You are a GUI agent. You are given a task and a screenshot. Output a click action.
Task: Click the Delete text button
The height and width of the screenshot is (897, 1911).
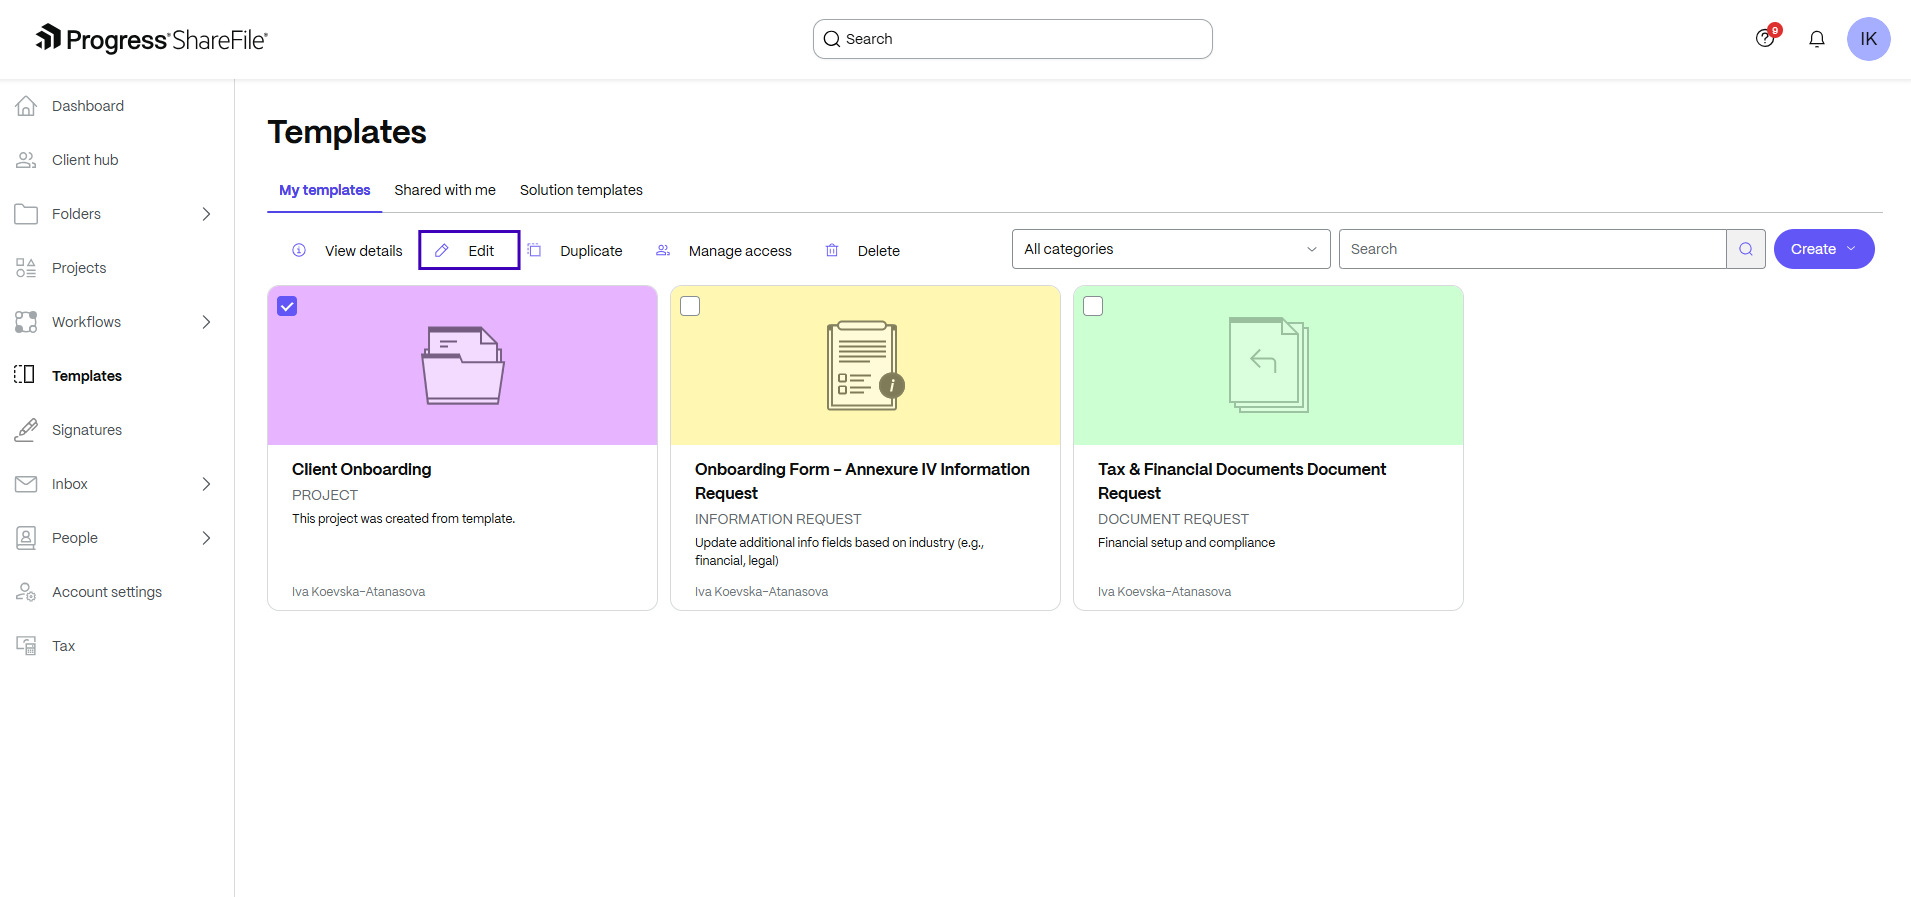point(879,251)
